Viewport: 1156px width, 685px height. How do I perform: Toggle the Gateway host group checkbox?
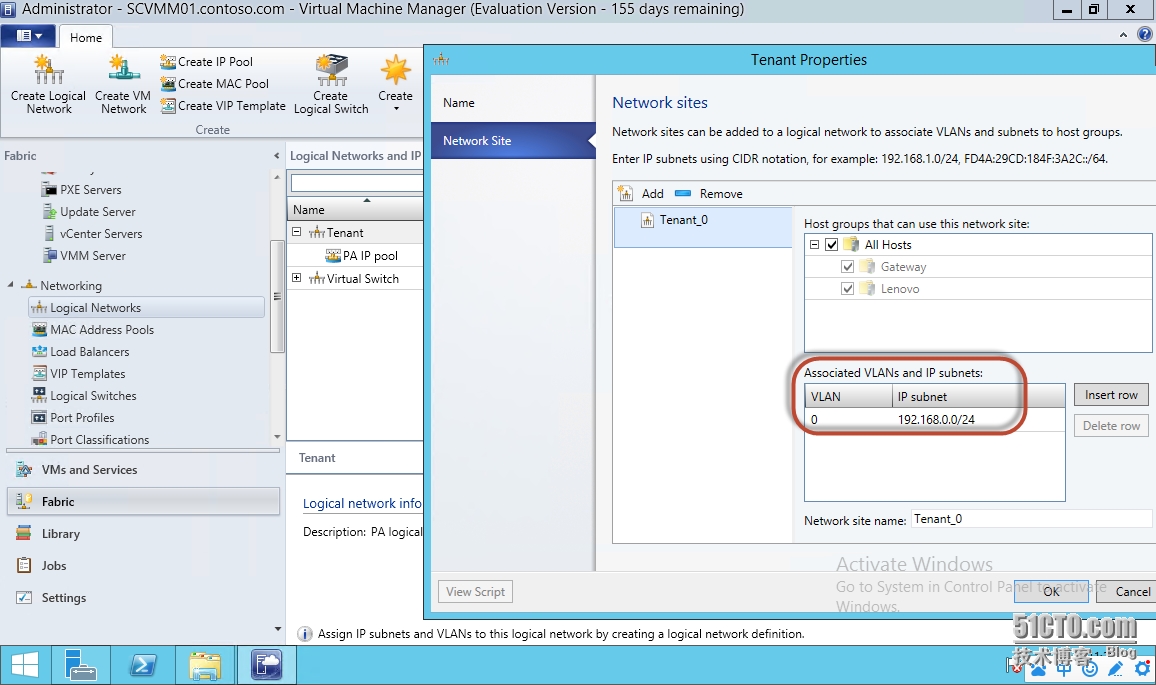pyautogui.click(x=847, y=267)
